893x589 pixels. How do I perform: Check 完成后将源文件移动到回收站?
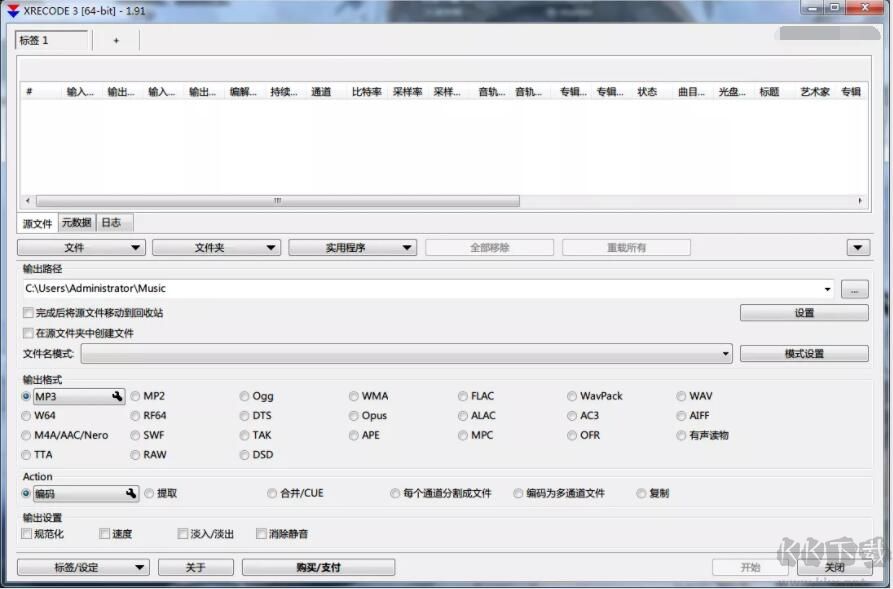point(28,312)
